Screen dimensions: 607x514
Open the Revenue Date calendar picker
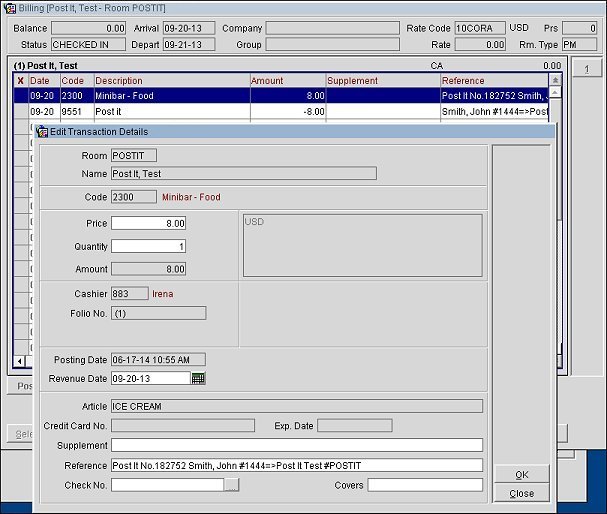pyautogui.click(x=198, y=378)
